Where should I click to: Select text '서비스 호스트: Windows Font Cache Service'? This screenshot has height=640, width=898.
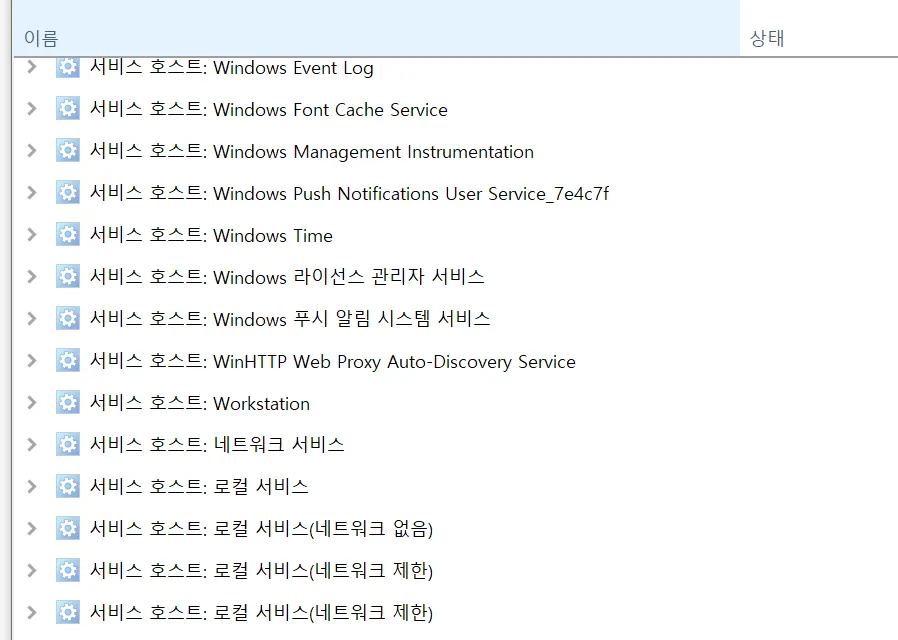point(269,109)
